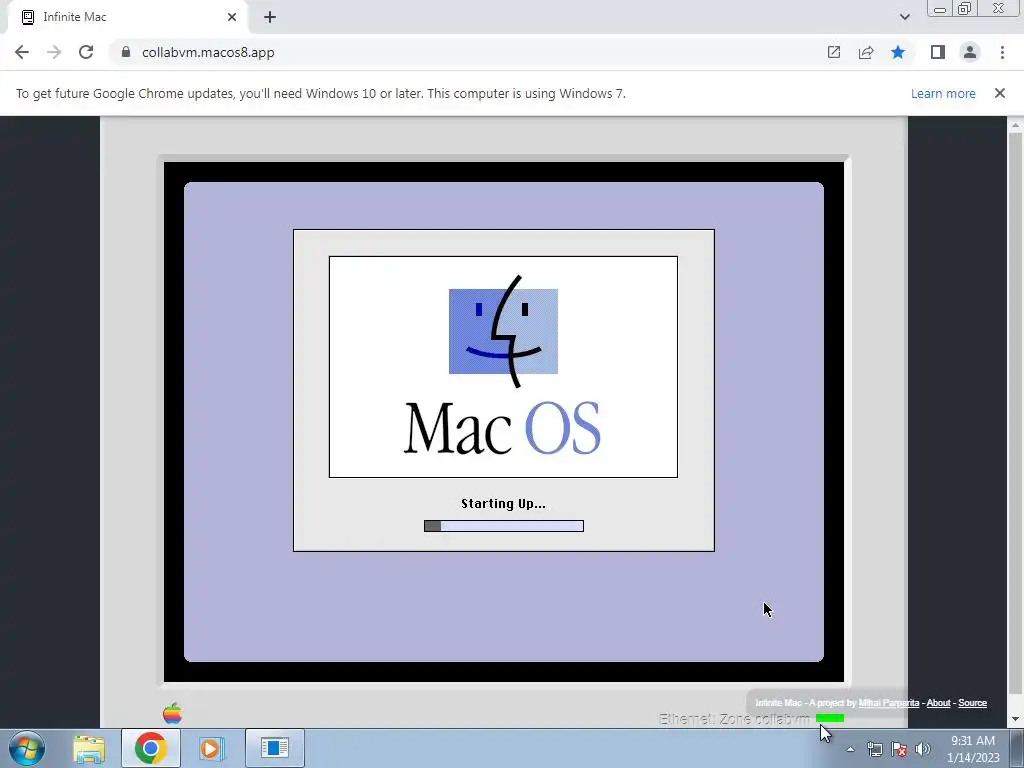Click the rainbow Apple logo below screen
1024x768 pixels.
click(x=172, y=713)
